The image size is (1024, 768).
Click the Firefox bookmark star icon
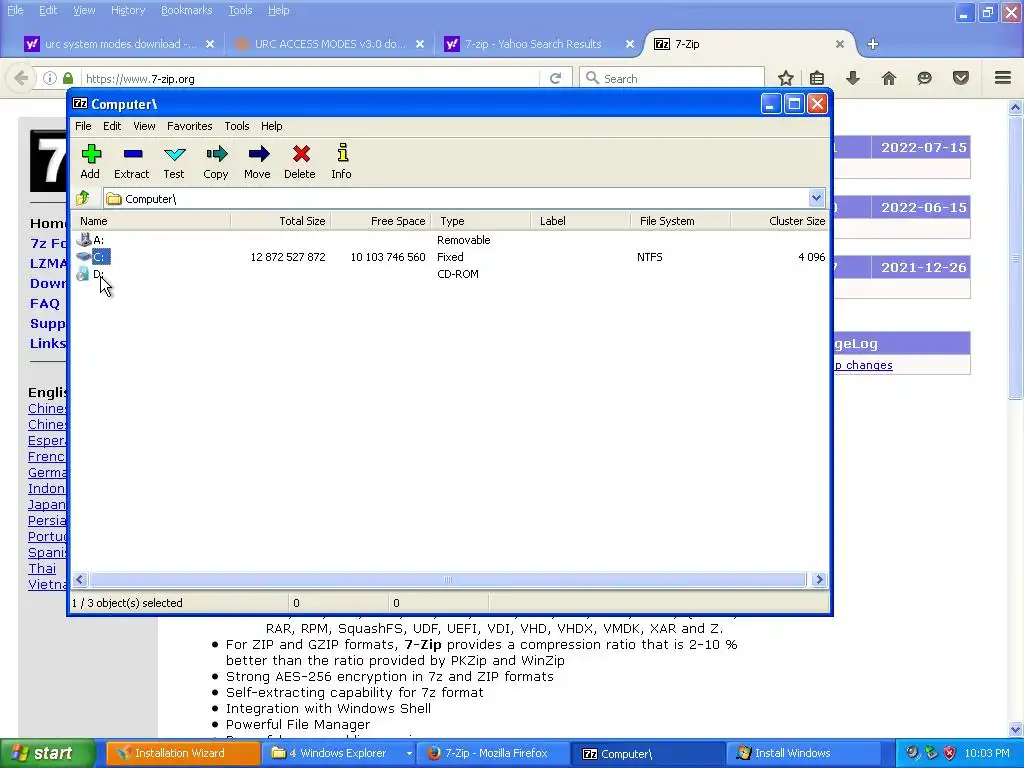click(786, 78)
